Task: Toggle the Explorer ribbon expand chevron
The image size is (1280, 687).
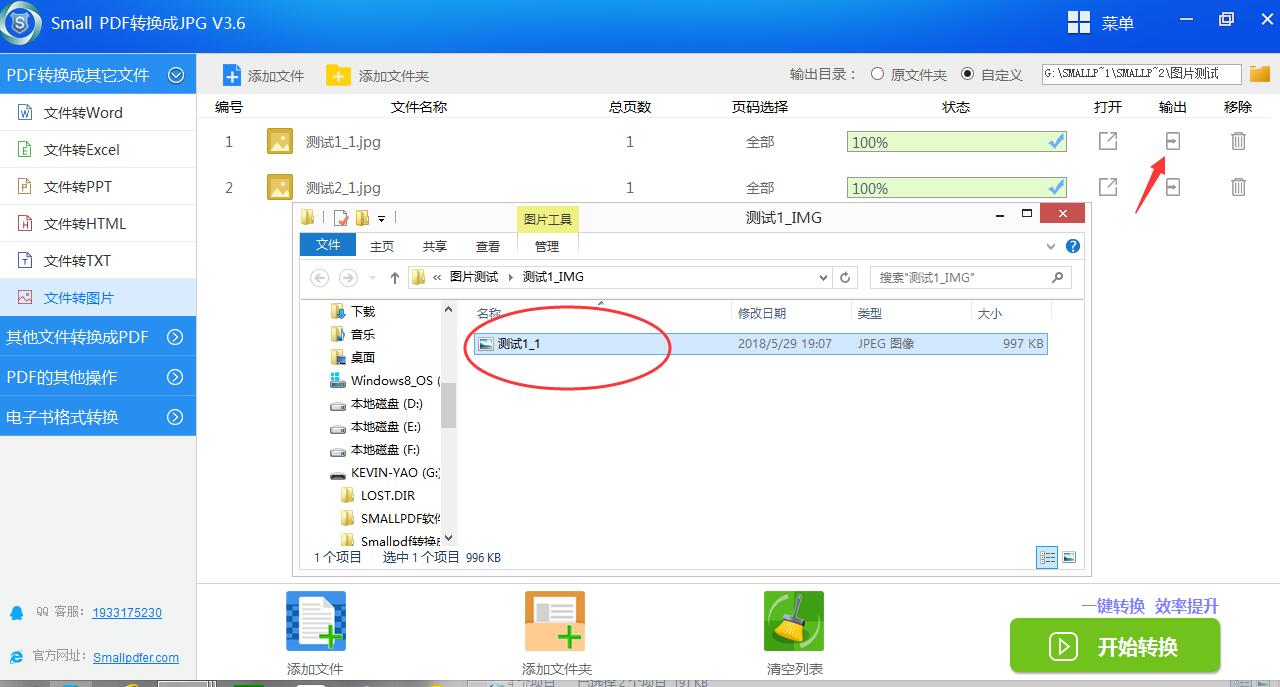Action: (1051, 246)
